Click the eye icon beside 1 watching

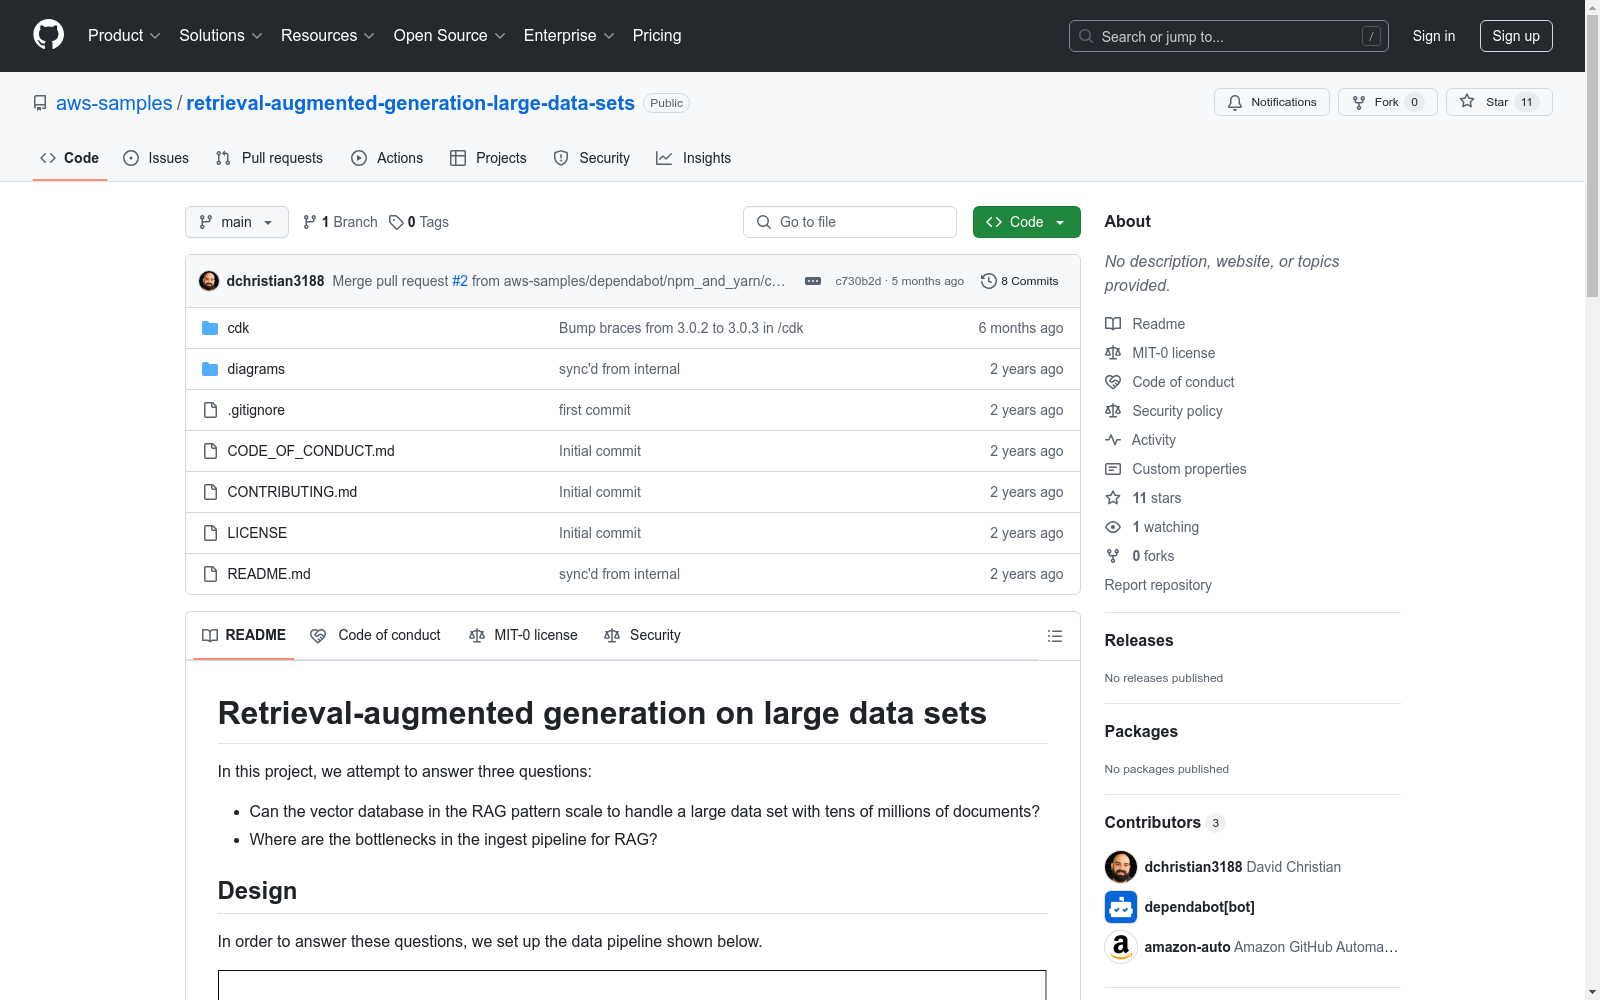1113,527
